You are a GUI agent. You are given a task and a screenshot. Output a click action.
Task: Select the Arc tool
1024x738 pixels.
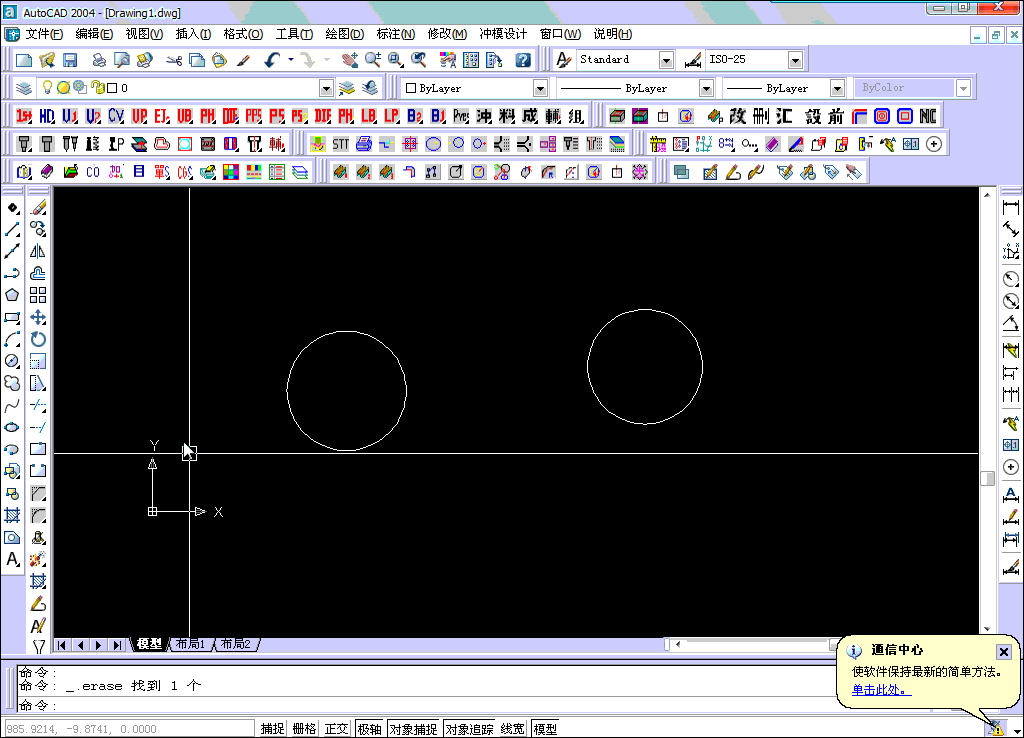coord(12,339)
